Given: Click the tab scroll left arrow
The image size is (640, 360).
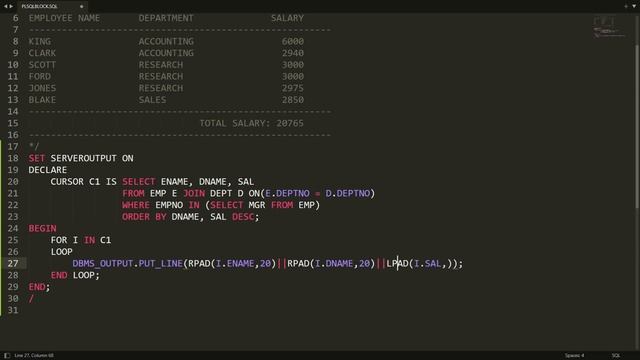Looking at the screenshot, I should tap(5, 6).
